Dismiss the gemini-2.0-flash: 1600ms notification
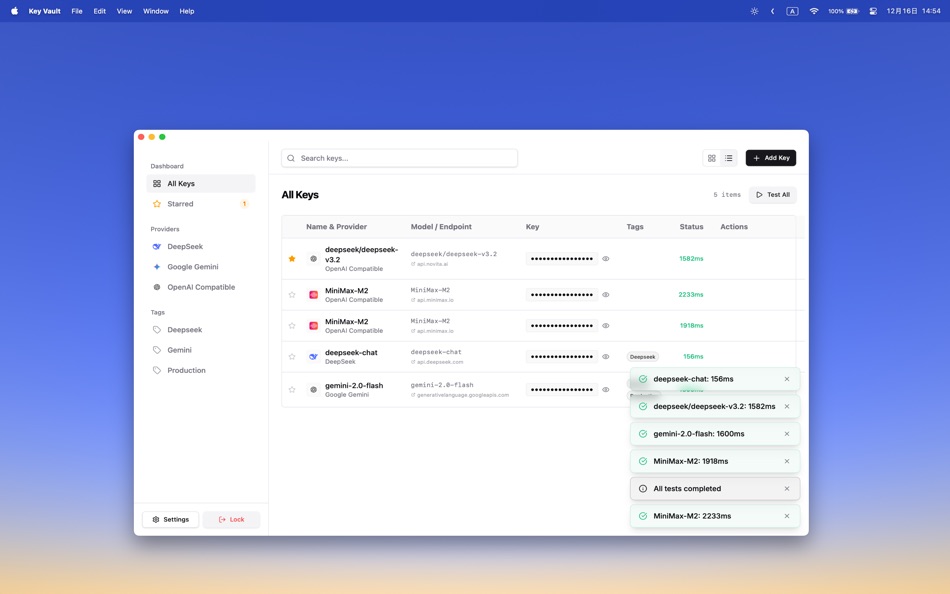The width and height of the screenshot is (950, 594). 787,434
